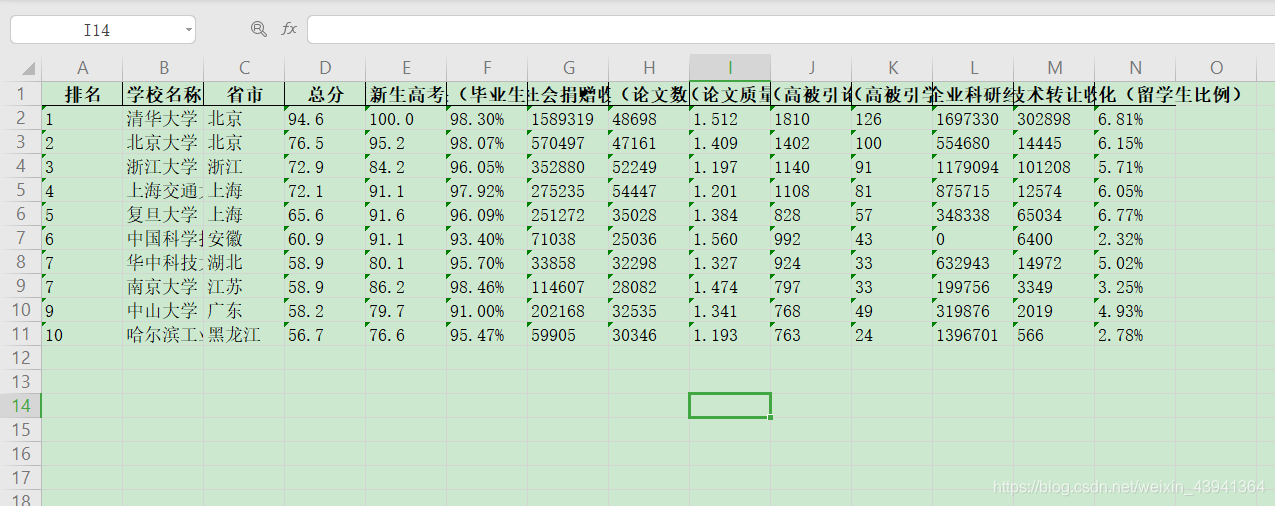Click cell with value 1697330
The image size is (1275, 506).
point(973,118)
